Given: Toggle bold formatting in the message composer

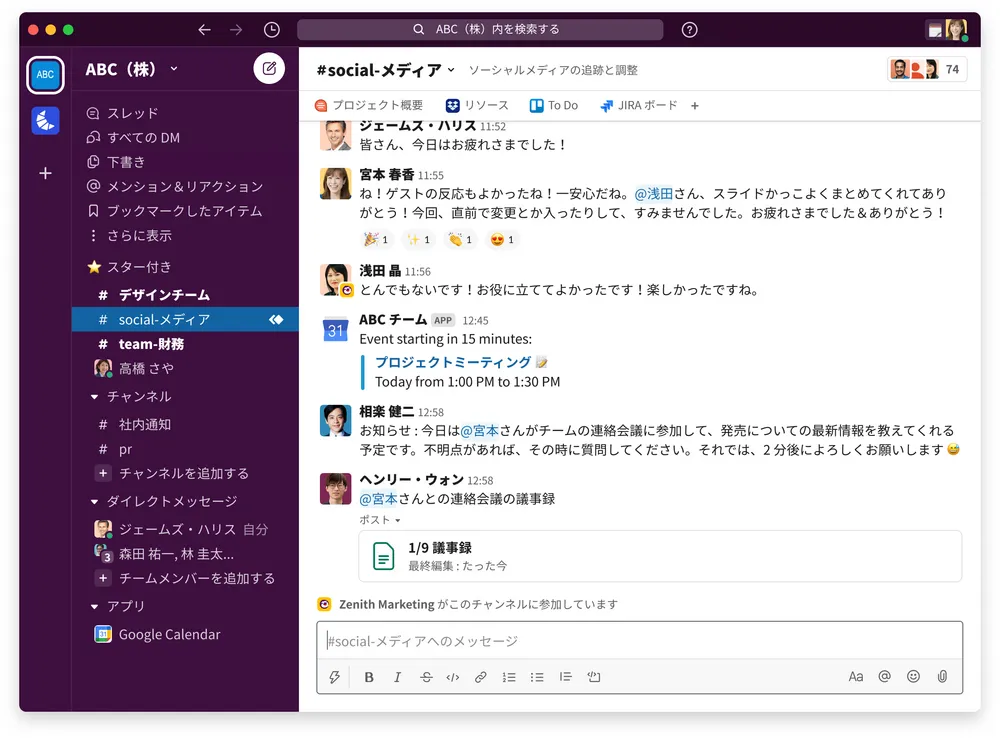Looking at the screenshot, I should point(369,677).
